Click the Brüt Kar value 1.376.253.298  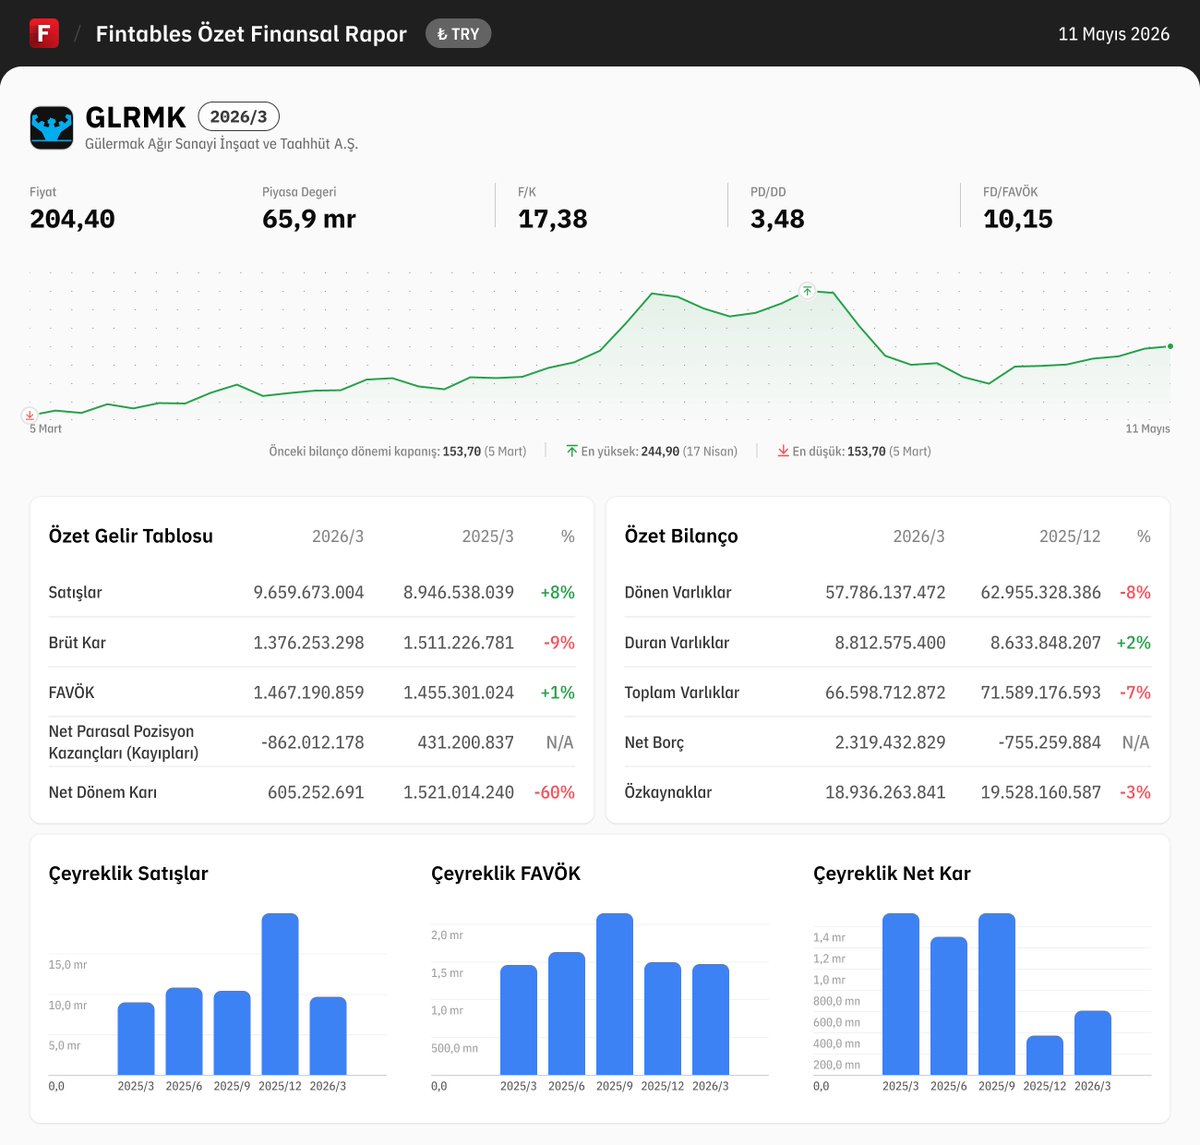click(308, 642)
